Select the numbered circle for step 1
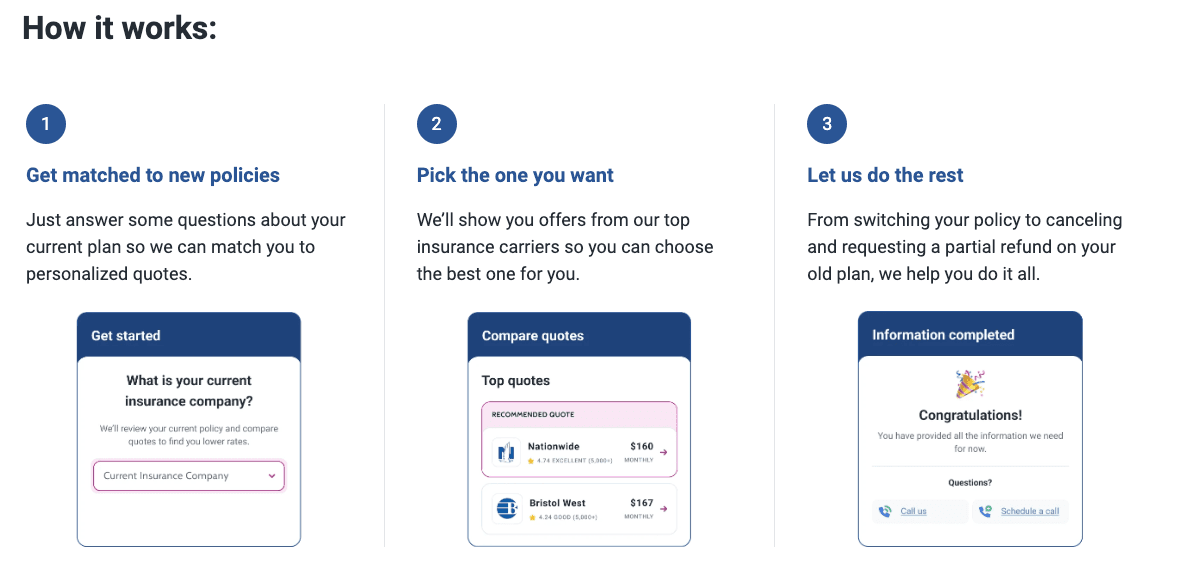Viewport: 1178px width, 588px height. coord(46,124)
